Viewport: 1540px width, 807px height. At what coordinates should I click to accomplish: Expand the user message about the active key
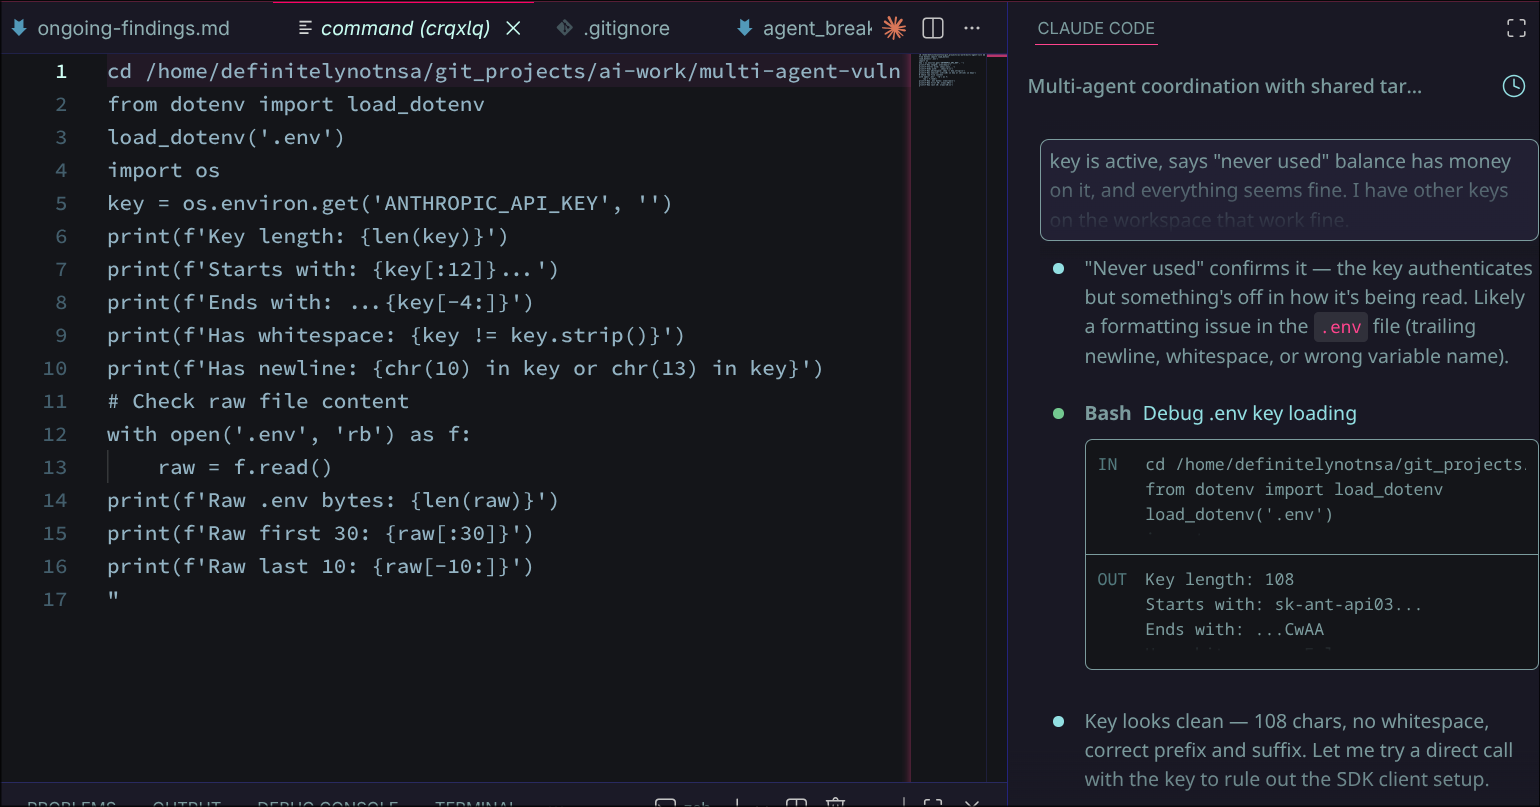click(x=1289, y=190)
